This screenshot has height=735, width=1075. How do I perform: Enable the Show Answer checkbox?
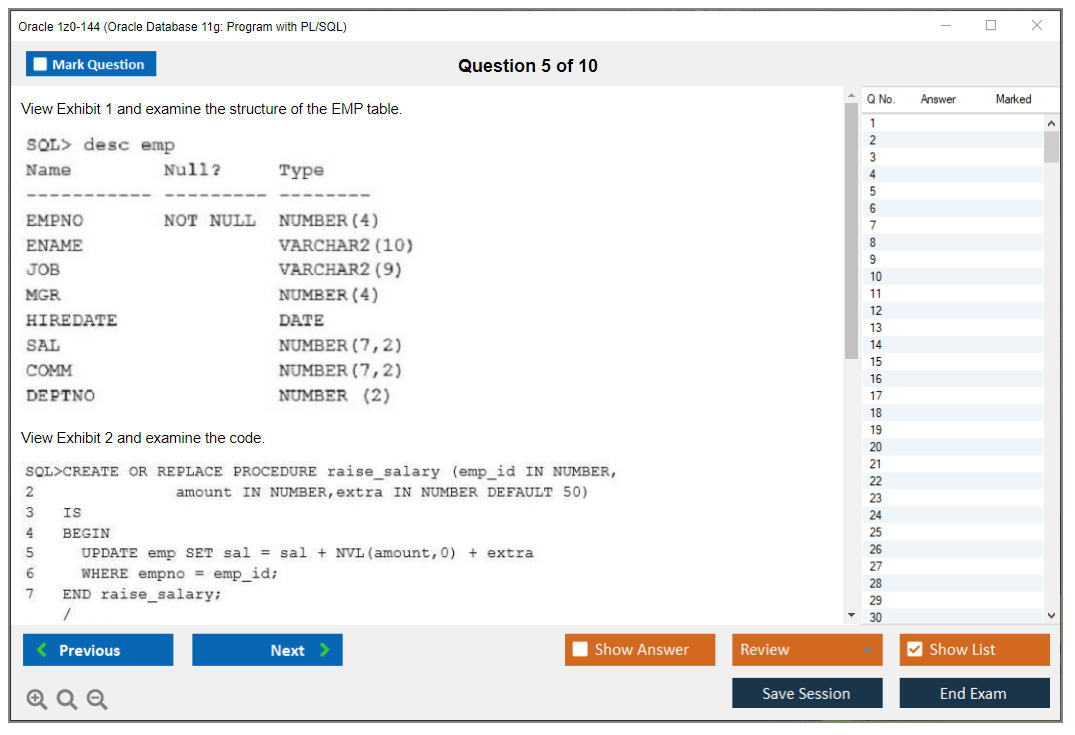pos(580,650)
